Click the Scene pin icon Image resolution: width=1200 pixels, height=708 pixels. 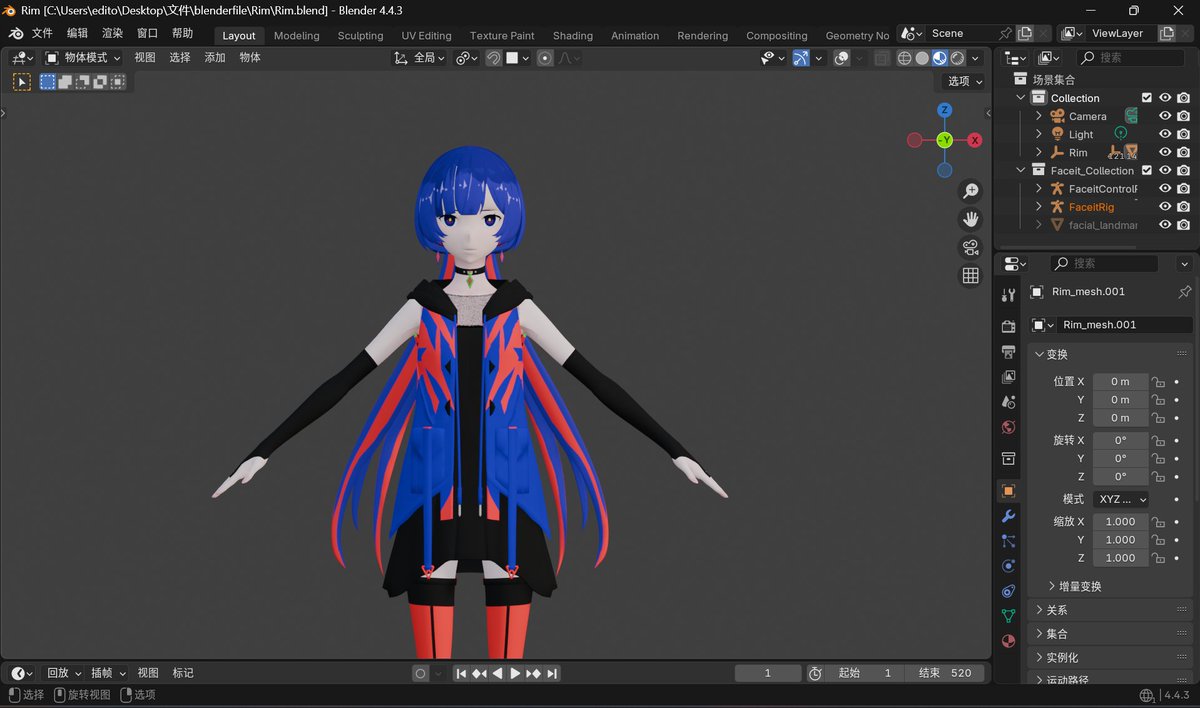1005,33
